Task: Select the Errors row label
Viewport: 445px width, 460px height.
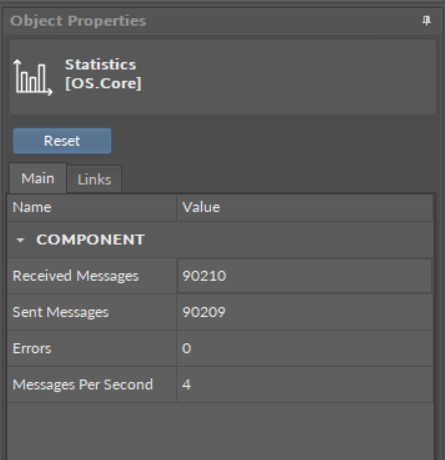Action: click(32, 349)
